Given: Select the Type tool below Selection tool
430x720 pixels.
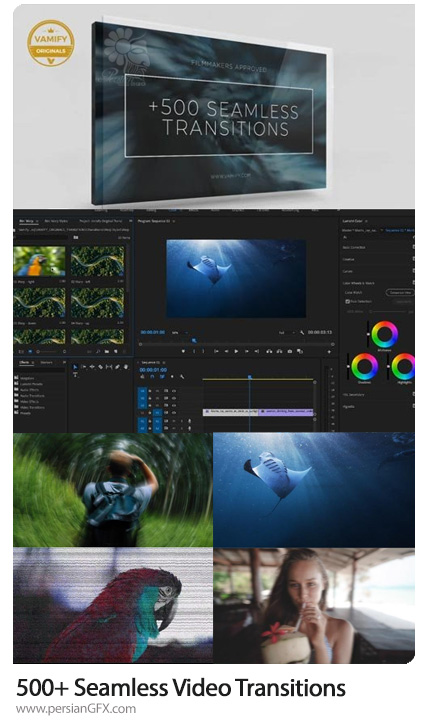Looking at the screenshot, I should tap(75, 375).
